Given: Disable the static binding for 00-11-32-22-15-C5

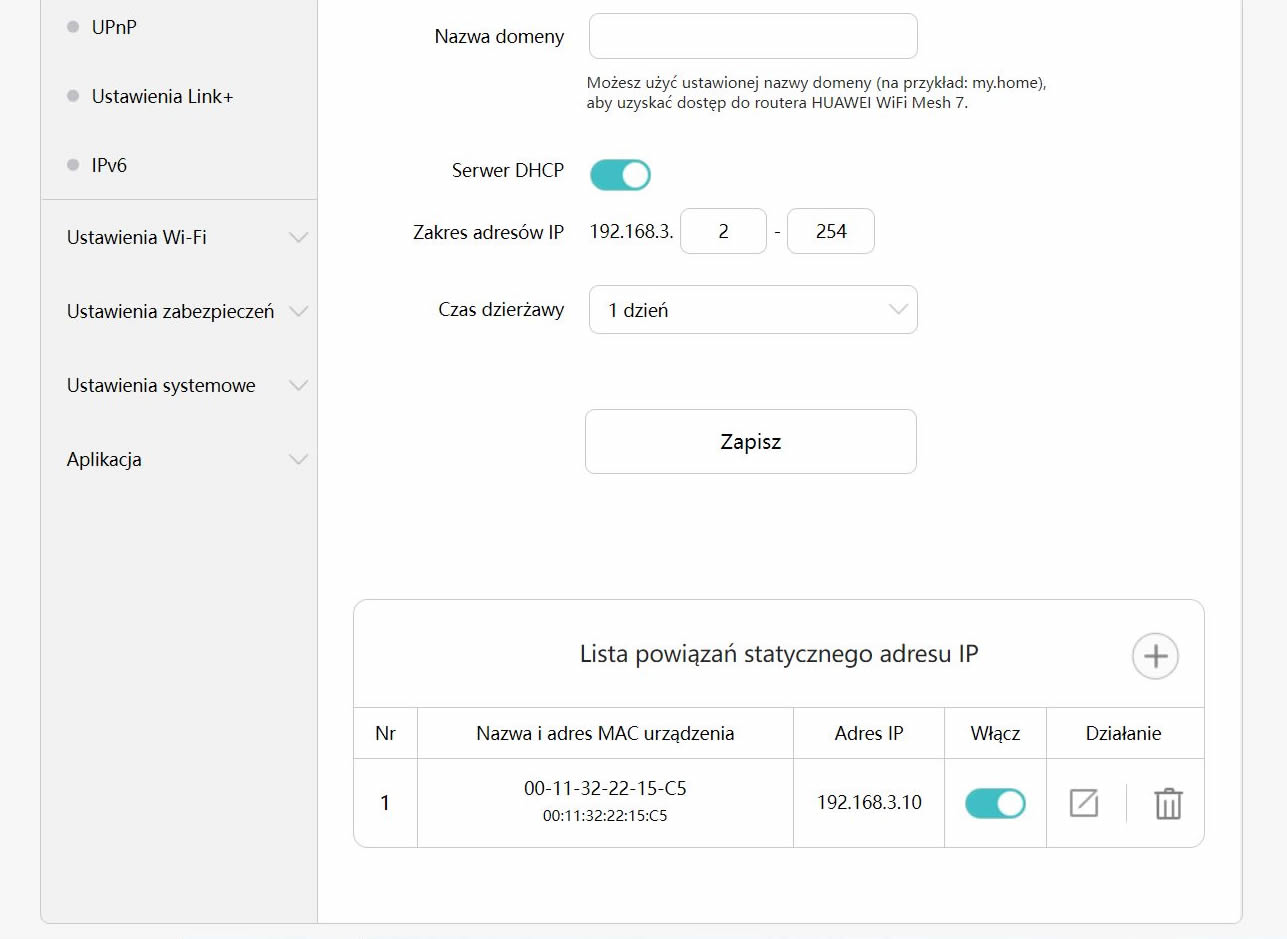Looking at the screenshot, I should pos(994,803).
